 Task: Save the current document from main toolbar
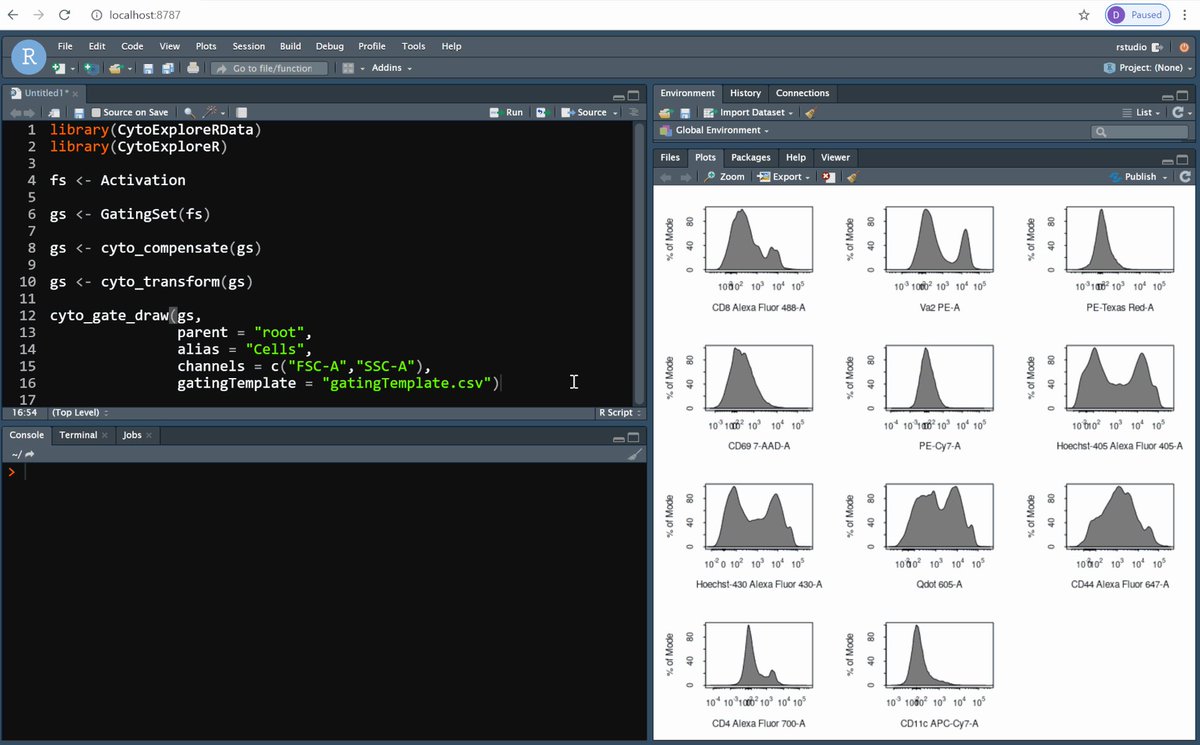pyautogui.click(x=148, y=68)
